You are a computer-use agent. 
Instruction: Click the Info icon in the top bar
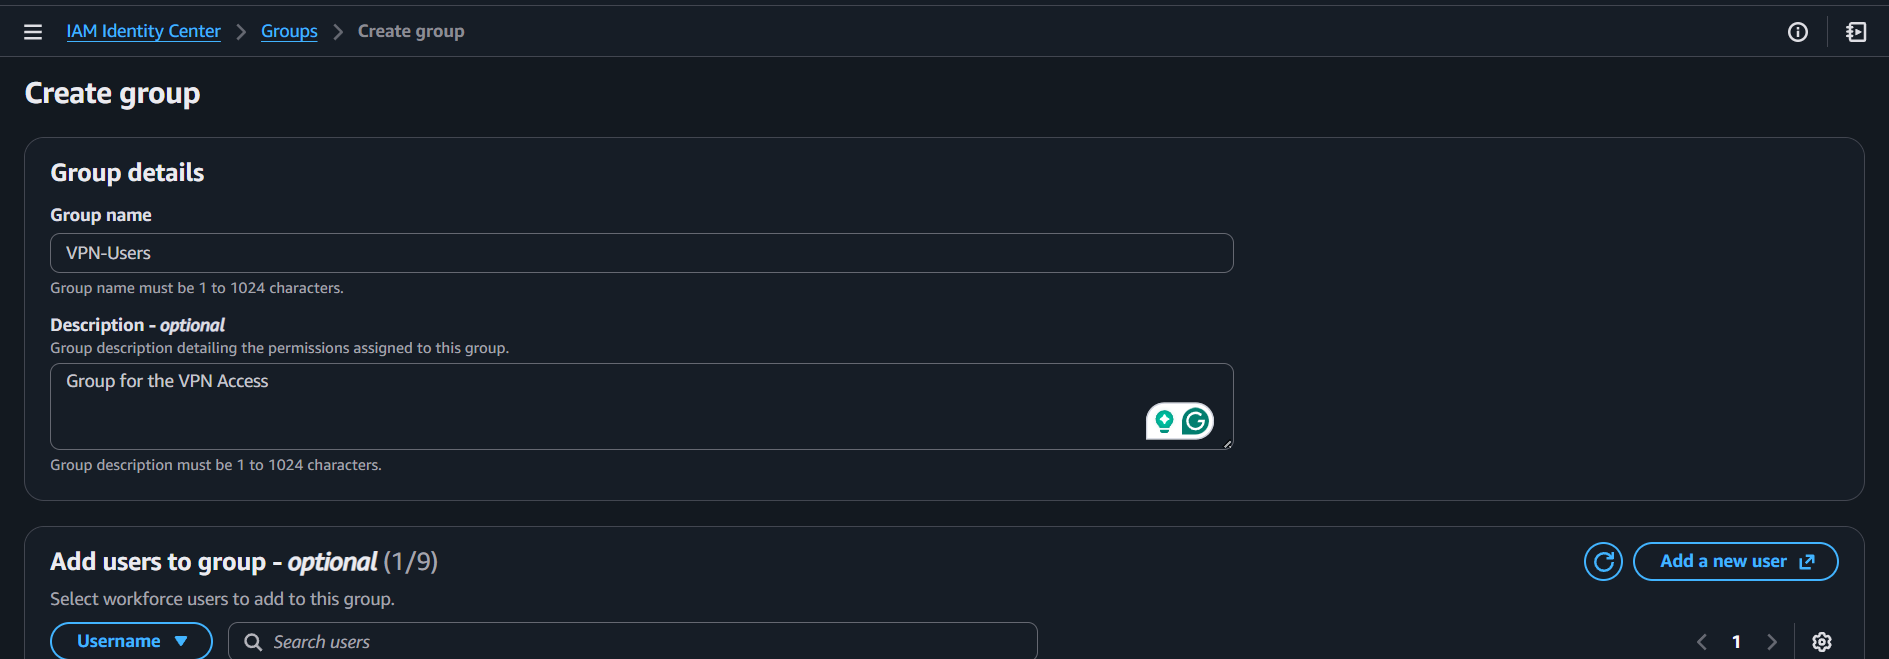1797,31
